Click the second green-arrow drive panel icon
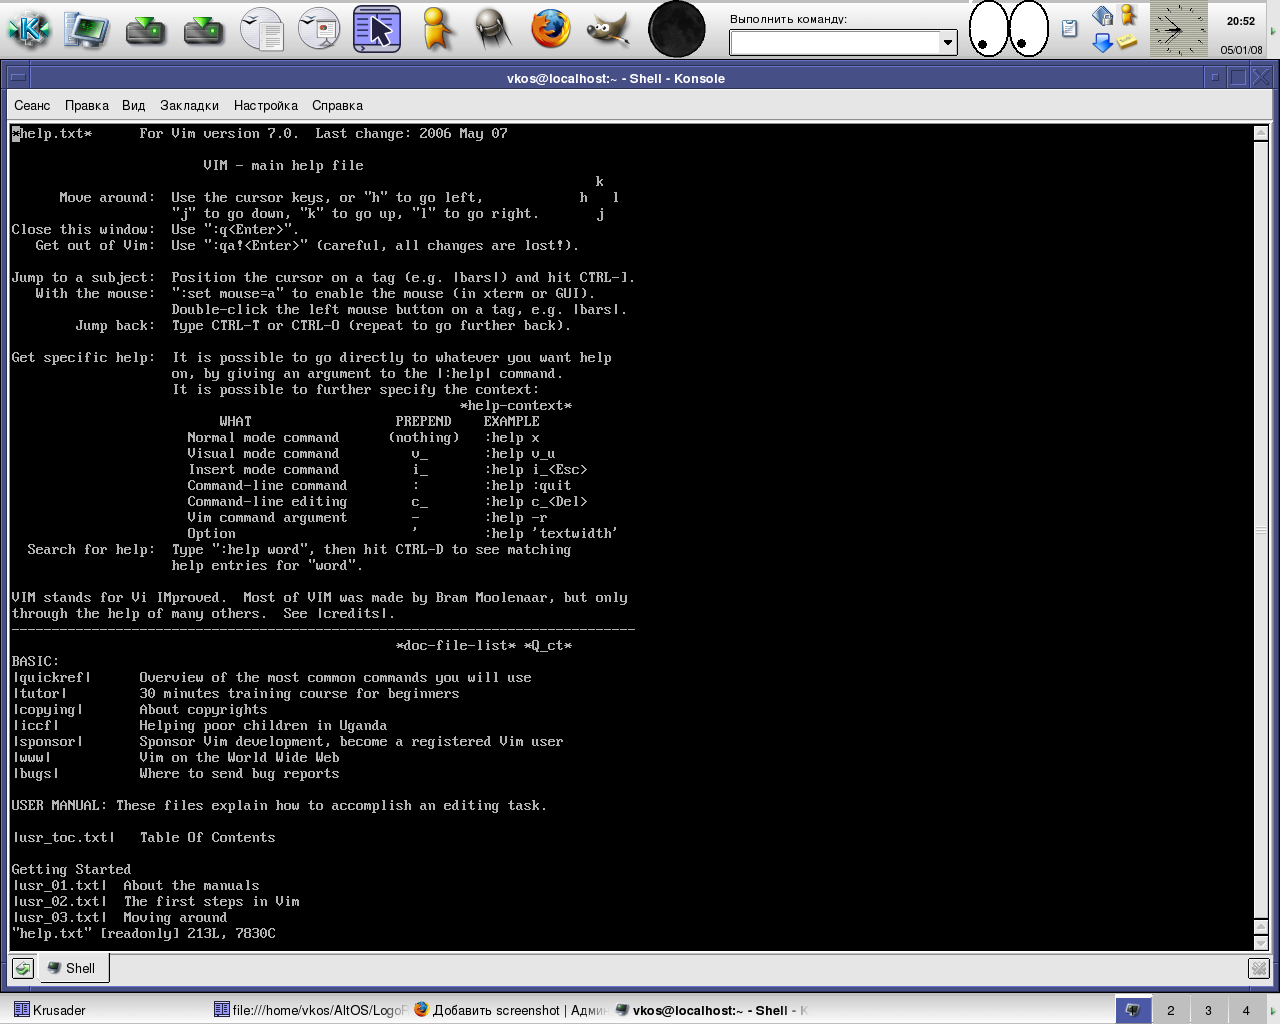Image resolution: width=1280 pixels, height=1024 pixels. [203, 29]
